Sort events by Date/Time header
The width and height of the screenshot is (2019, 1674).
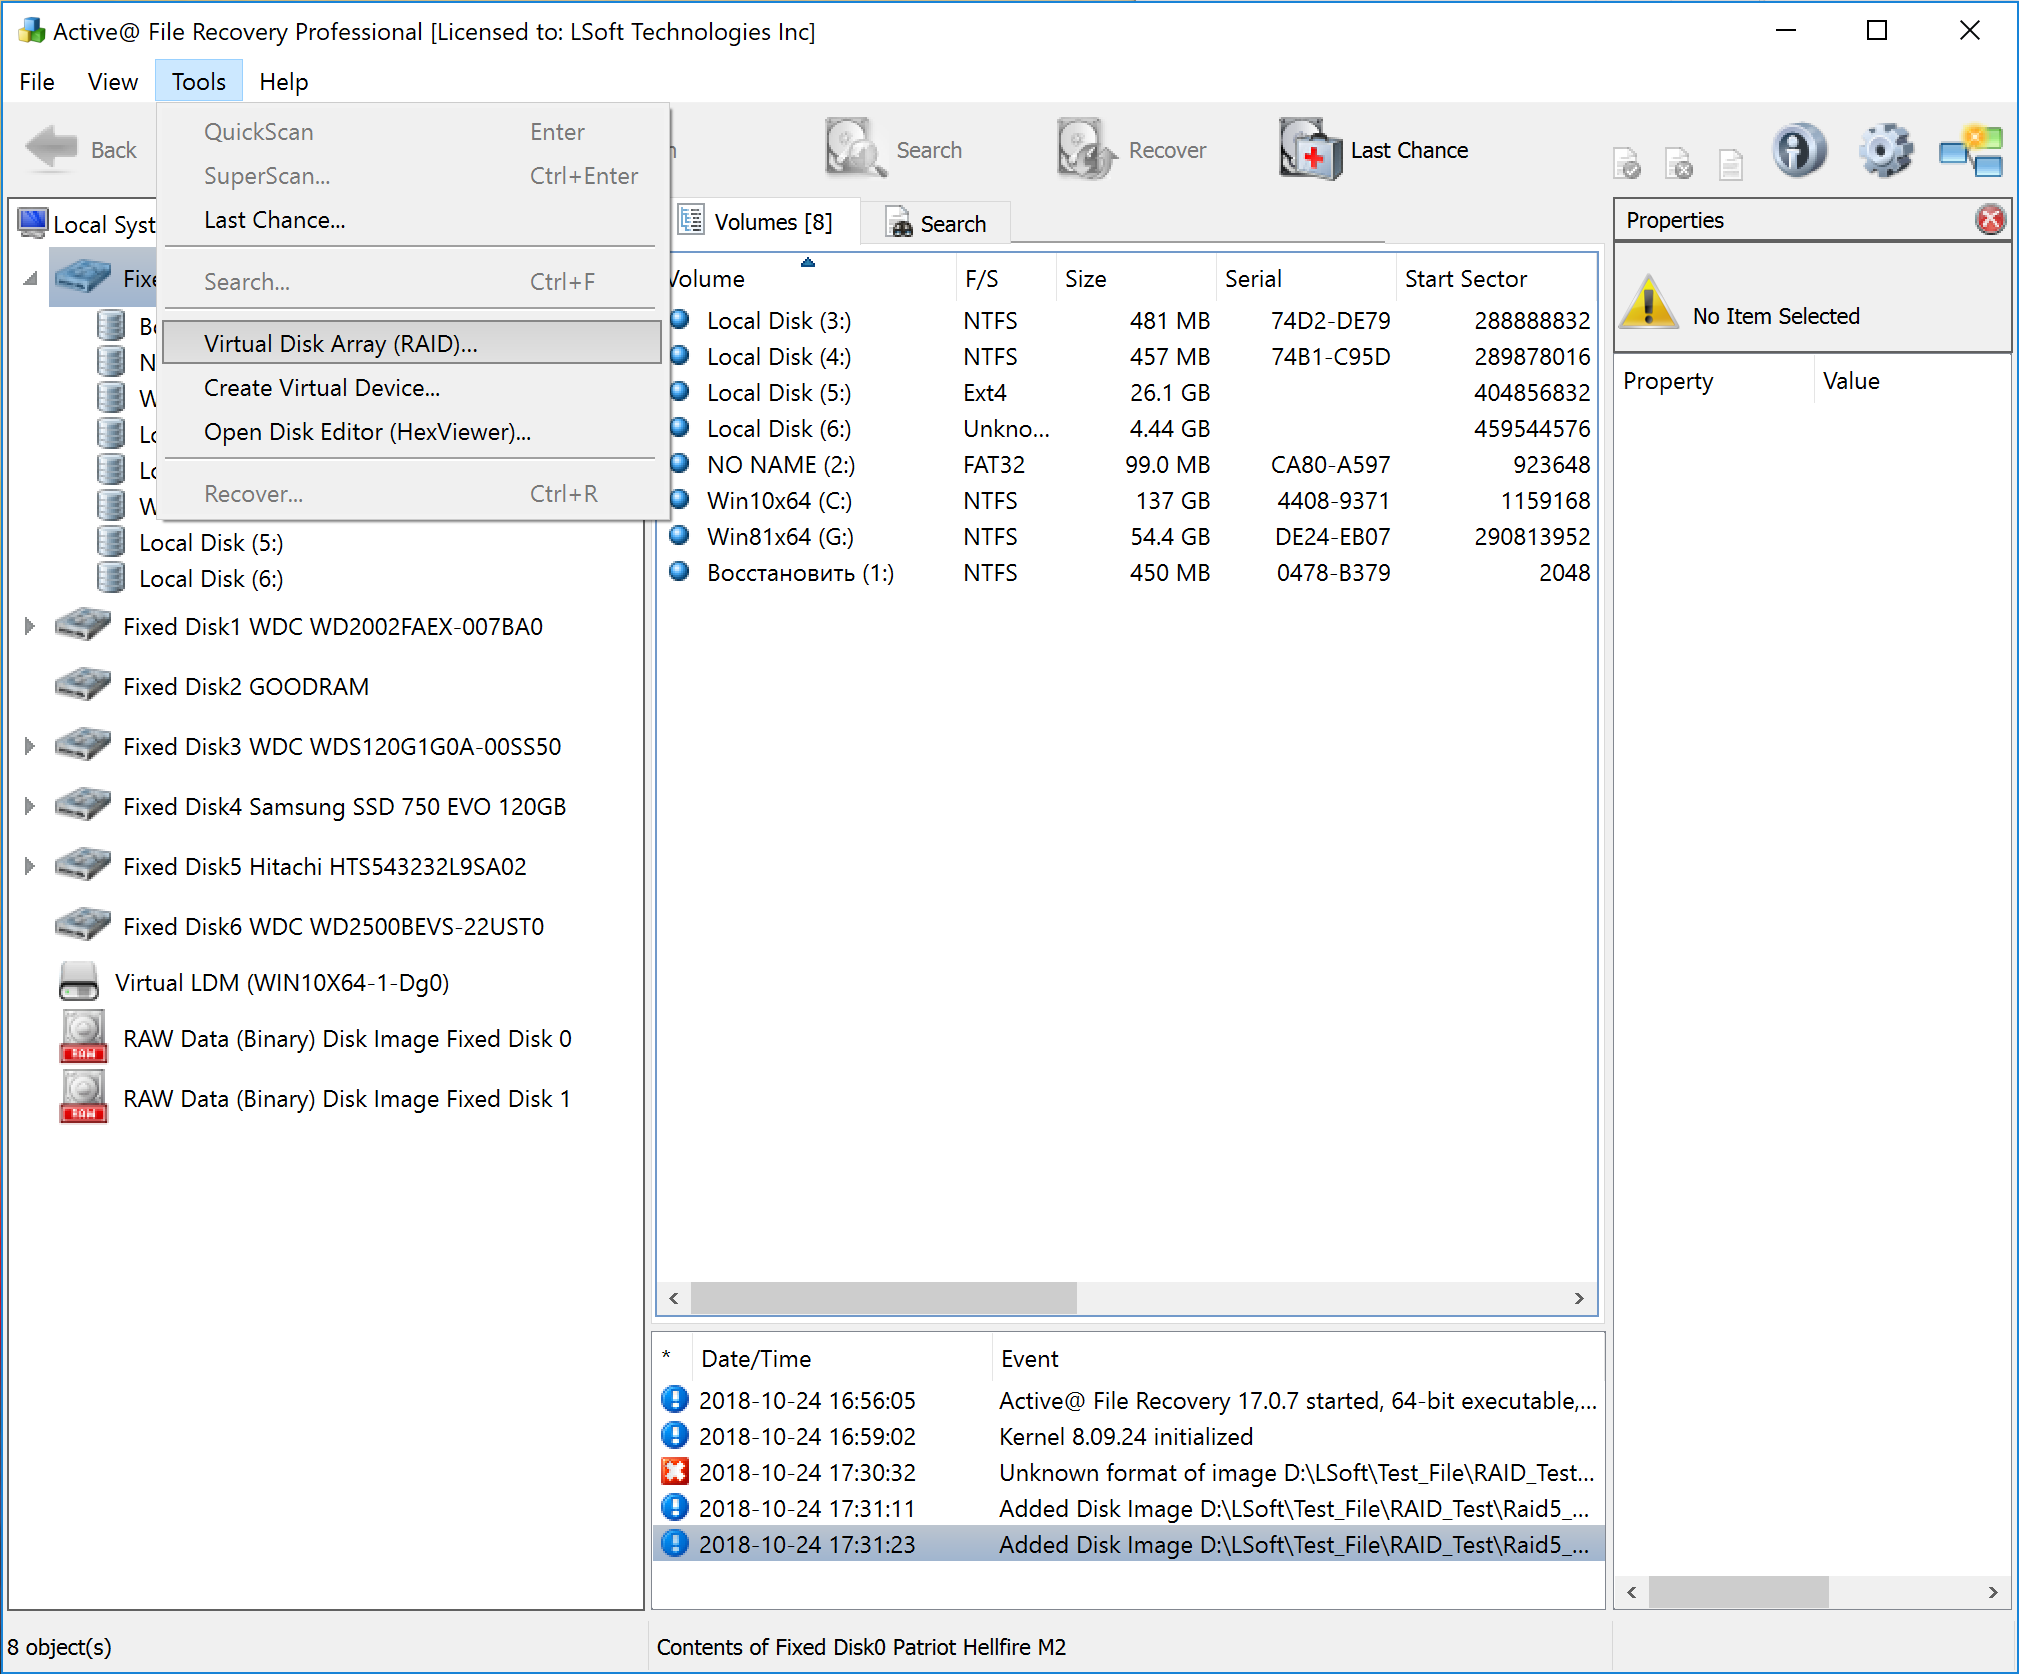[840, 1358]
